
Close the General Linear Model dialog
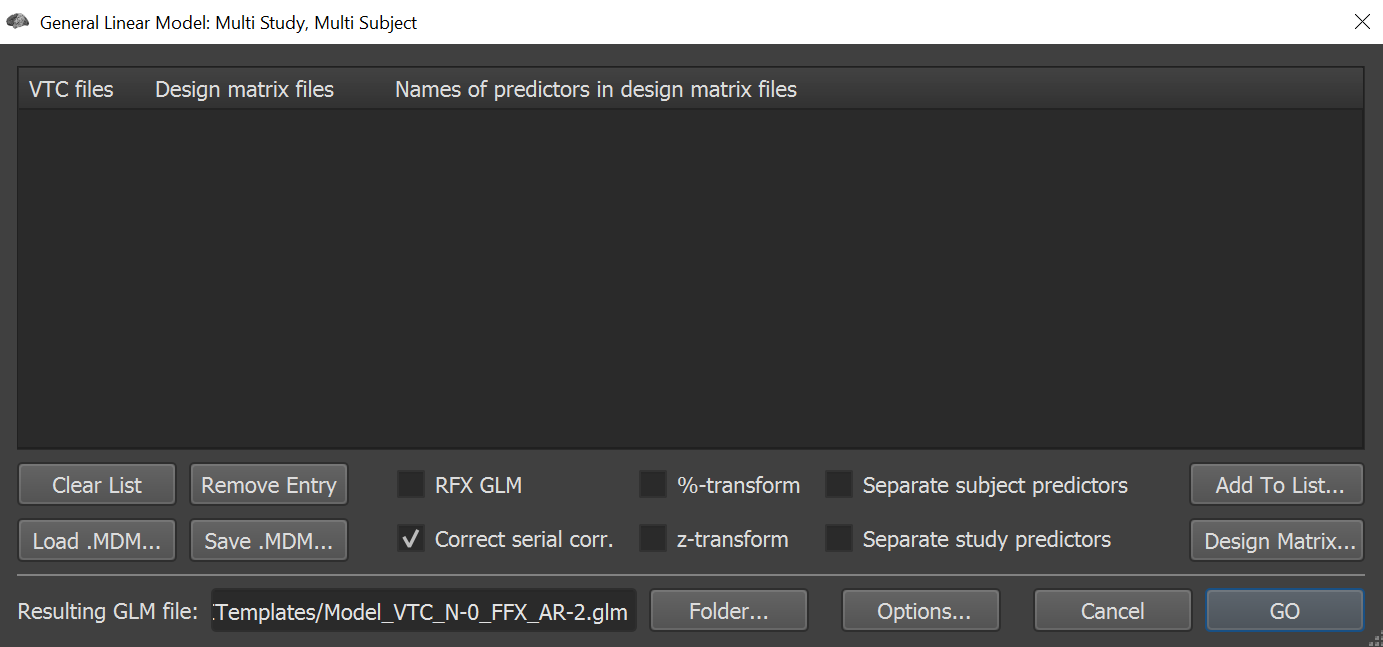(1362, 22)
